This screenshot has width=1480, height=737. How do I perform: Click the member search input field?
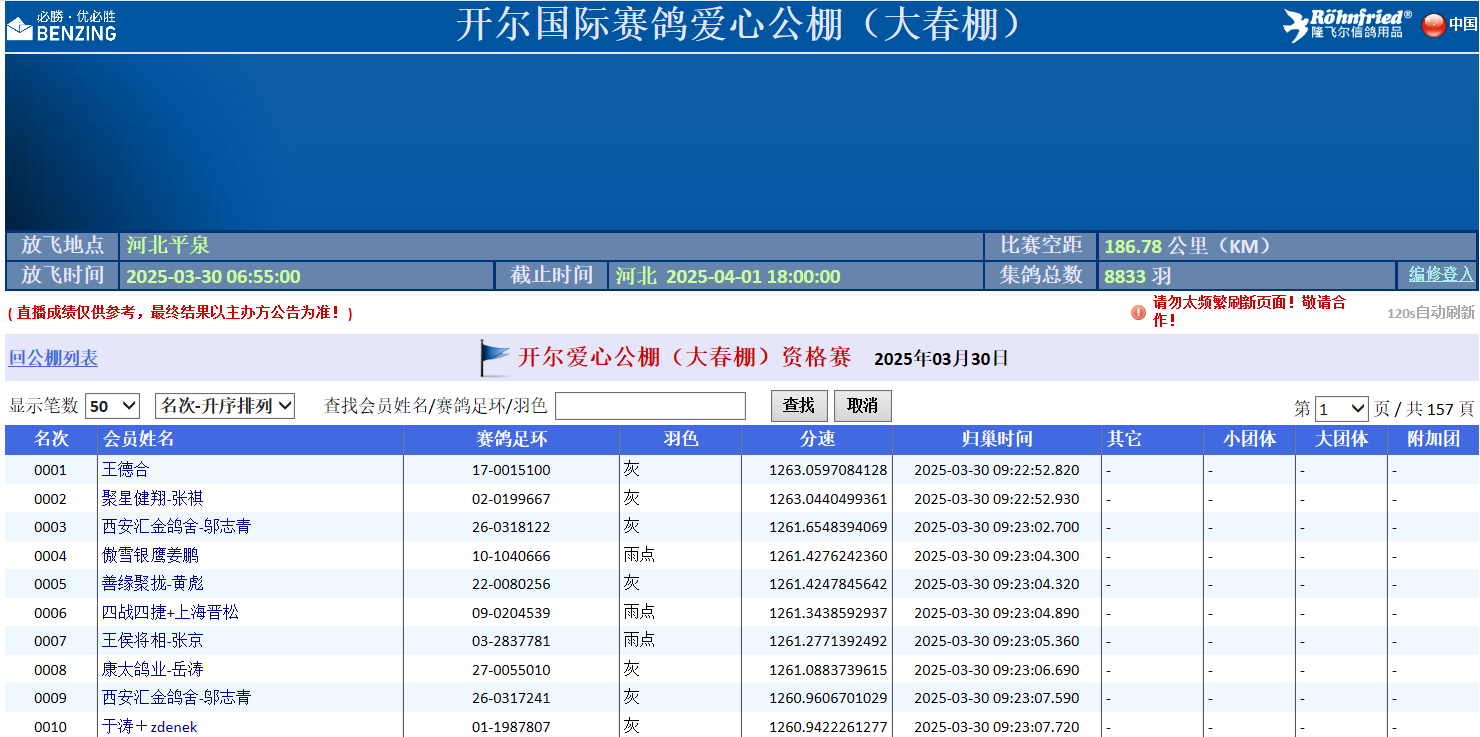coord(650,406)
